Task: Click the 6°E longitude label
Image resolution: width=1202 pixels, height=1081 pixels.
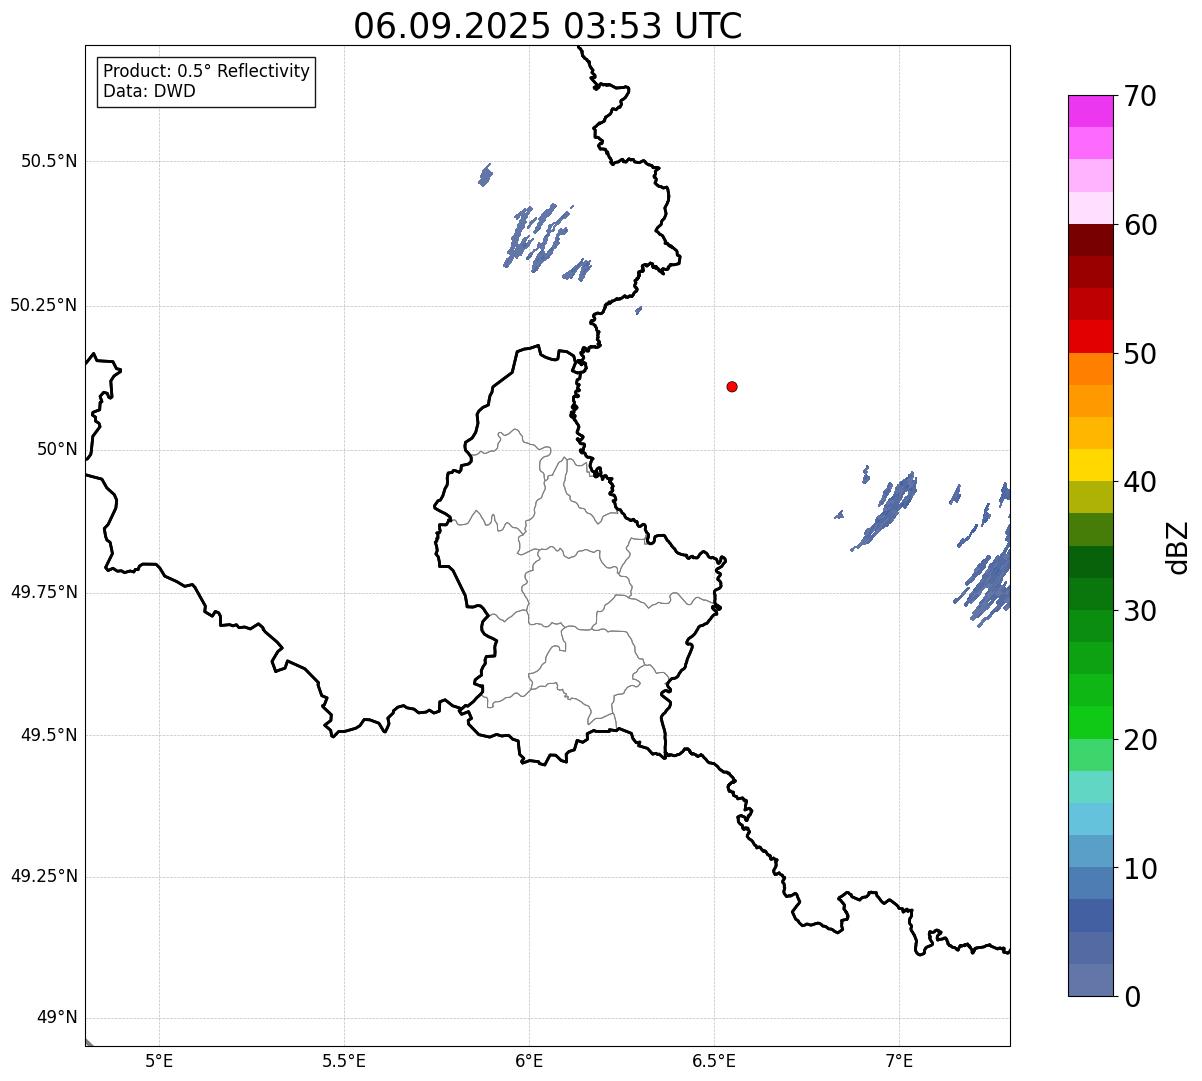Action: tap(529, 1060)
